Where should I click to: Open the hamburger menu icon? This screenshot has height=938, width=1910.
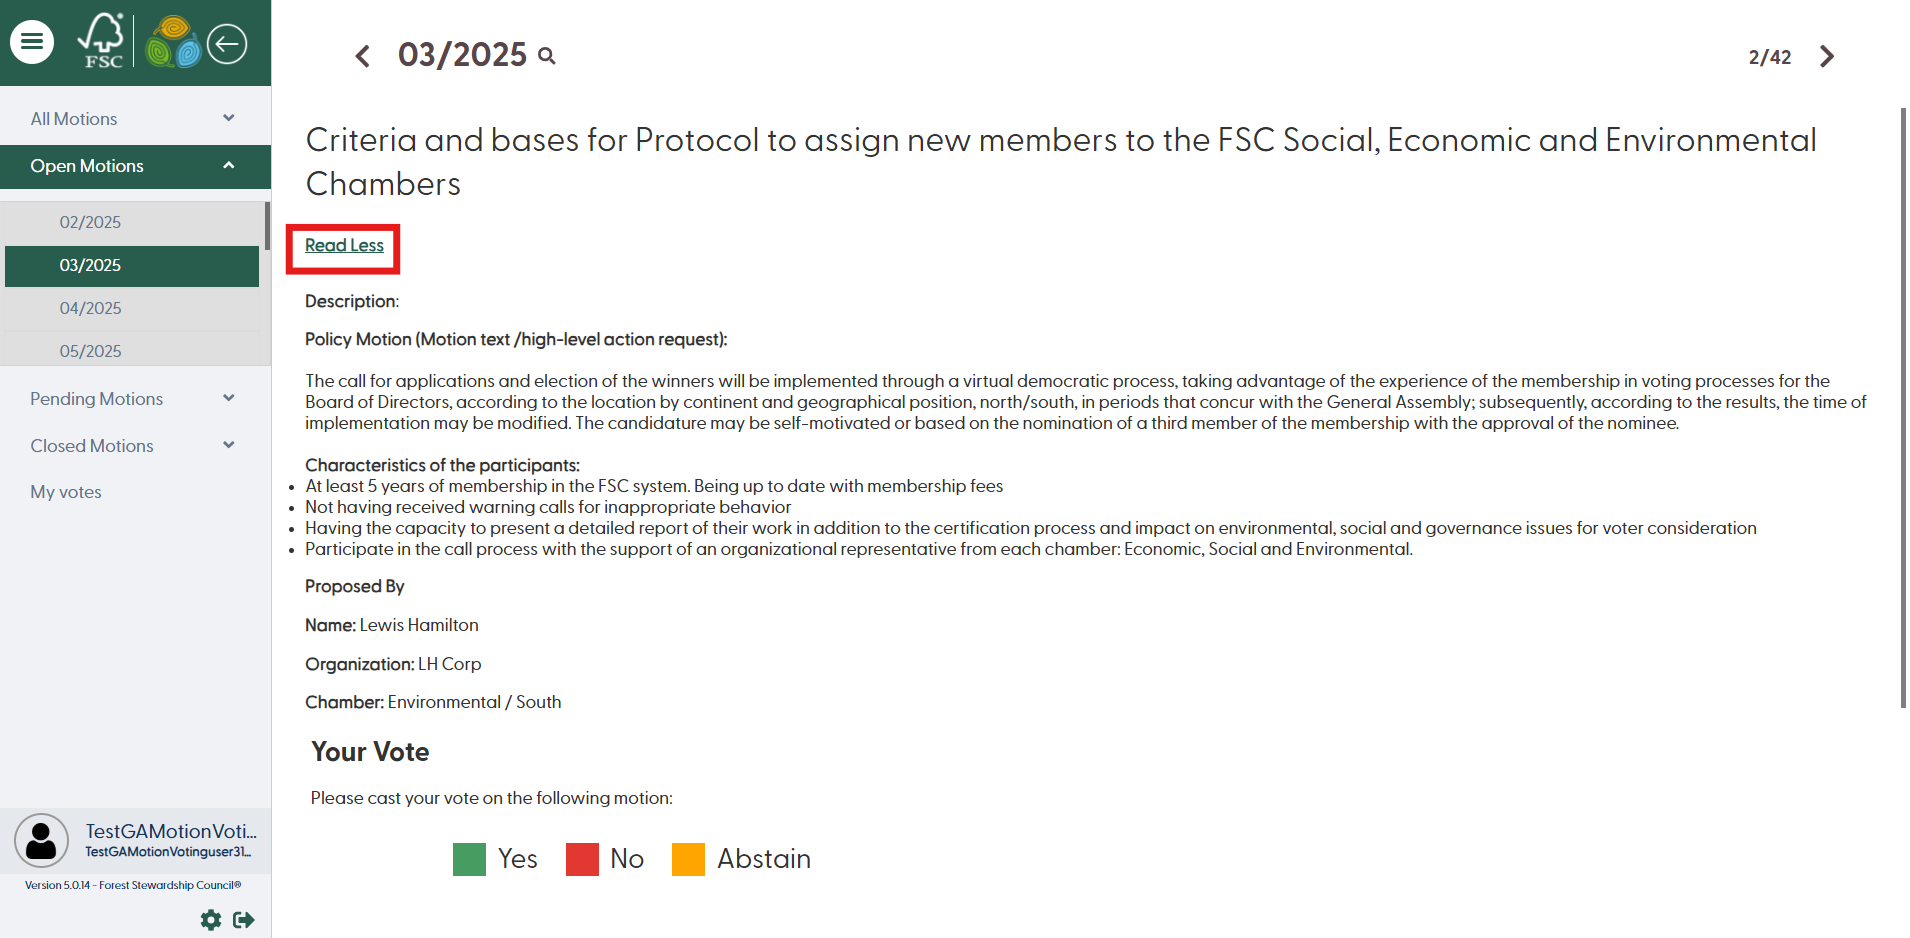pos(32,42)
